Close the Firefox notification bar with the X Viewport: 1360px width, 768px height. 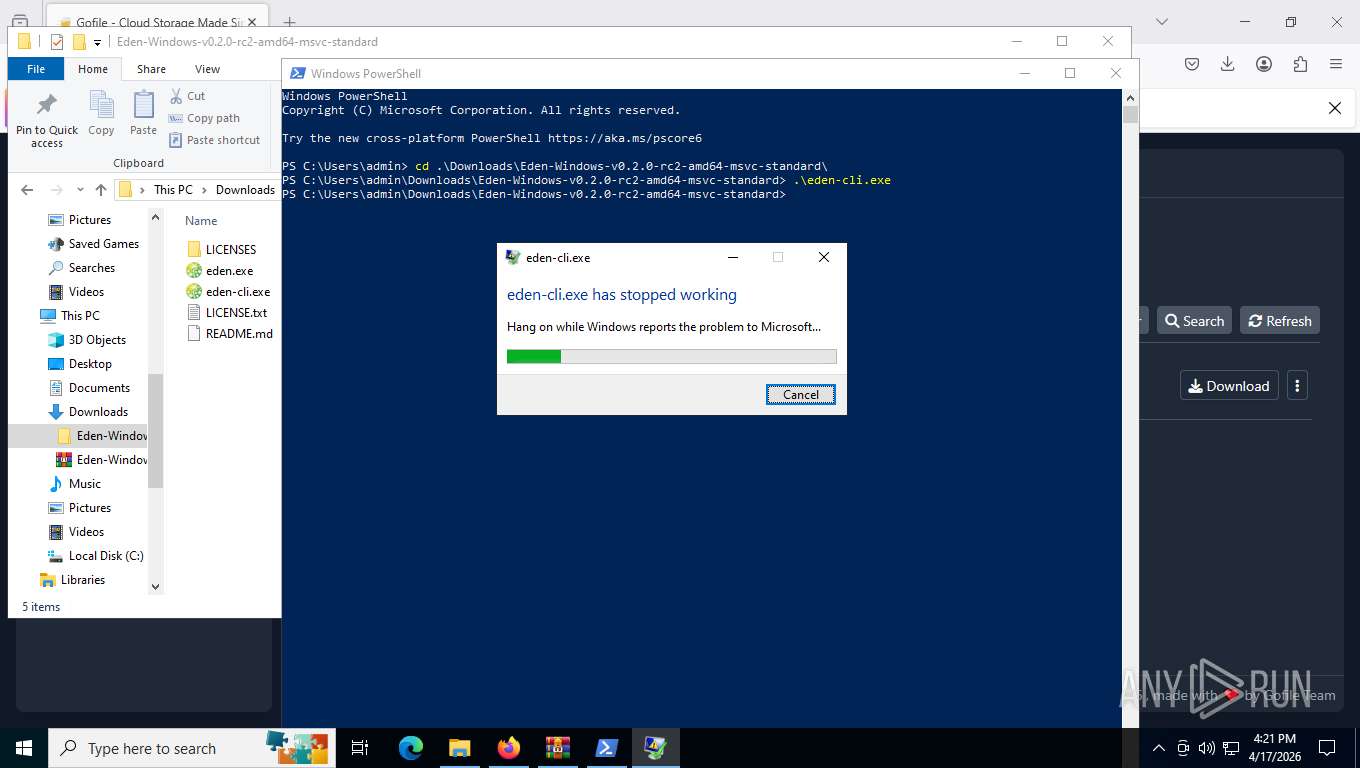tap(1334, 108)
